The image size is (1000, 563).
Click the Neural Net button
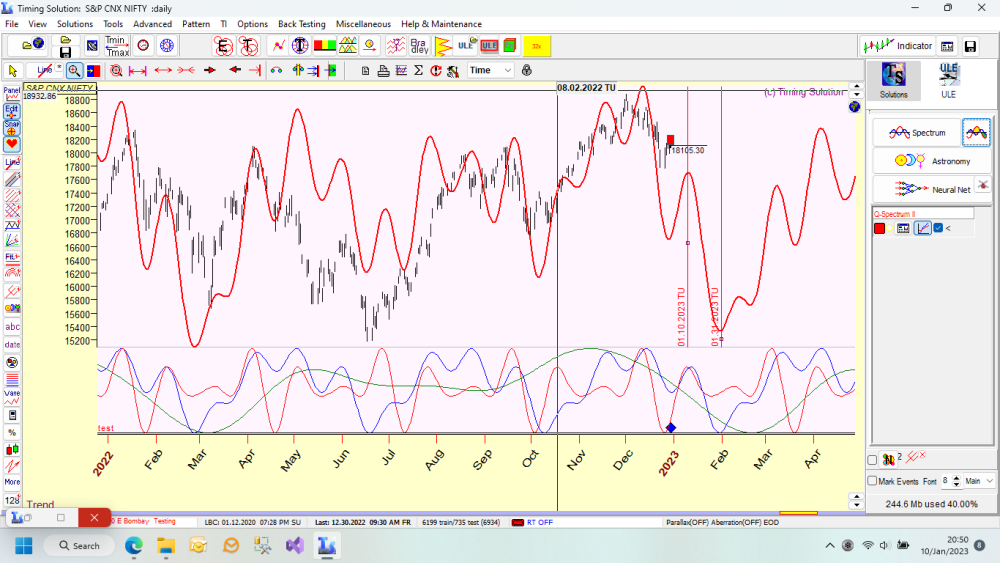point(932,189)
